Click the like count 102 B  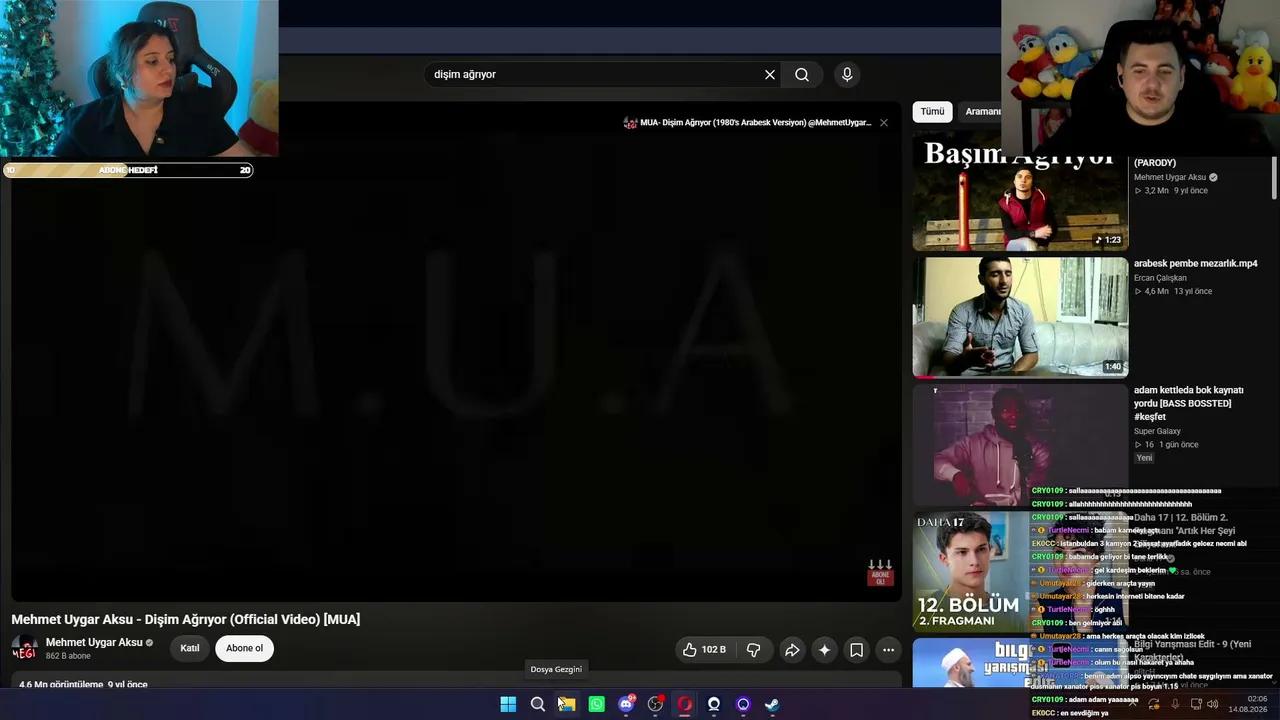pos(714,650)
